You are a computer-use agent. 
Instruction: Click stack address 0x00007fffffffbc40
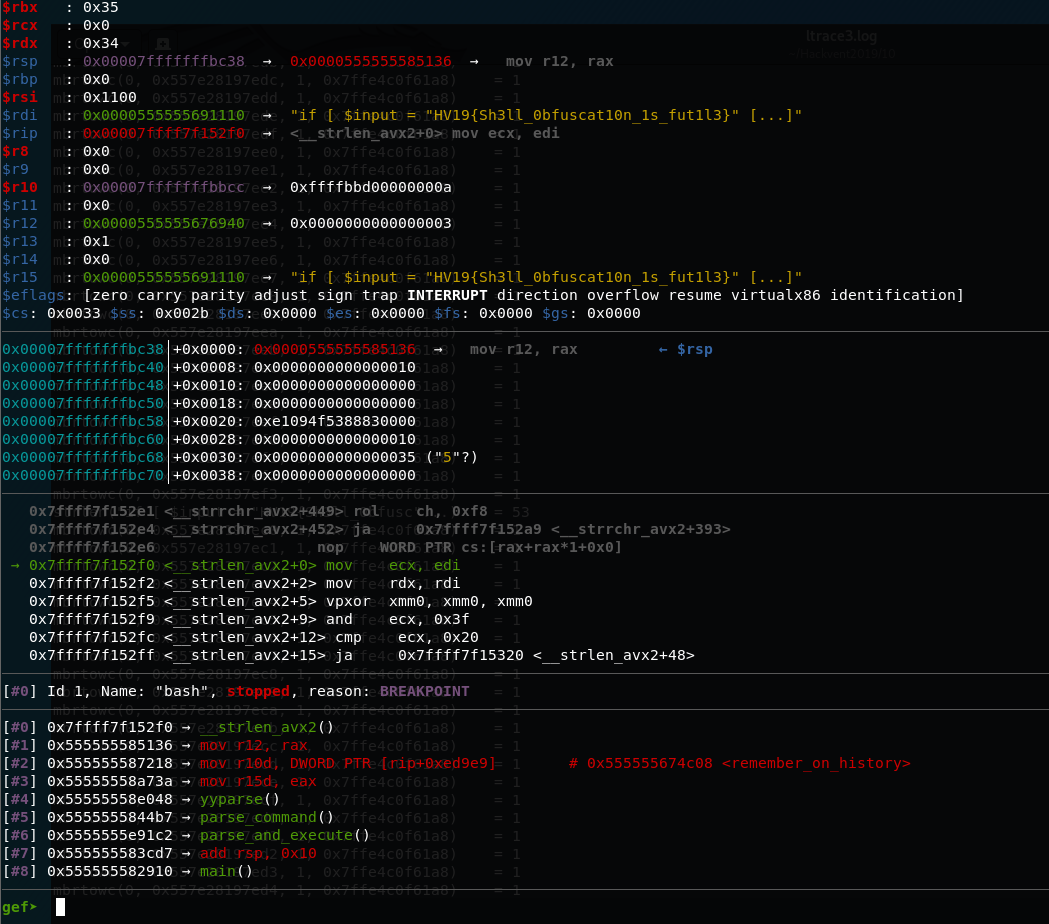point(83,368)
